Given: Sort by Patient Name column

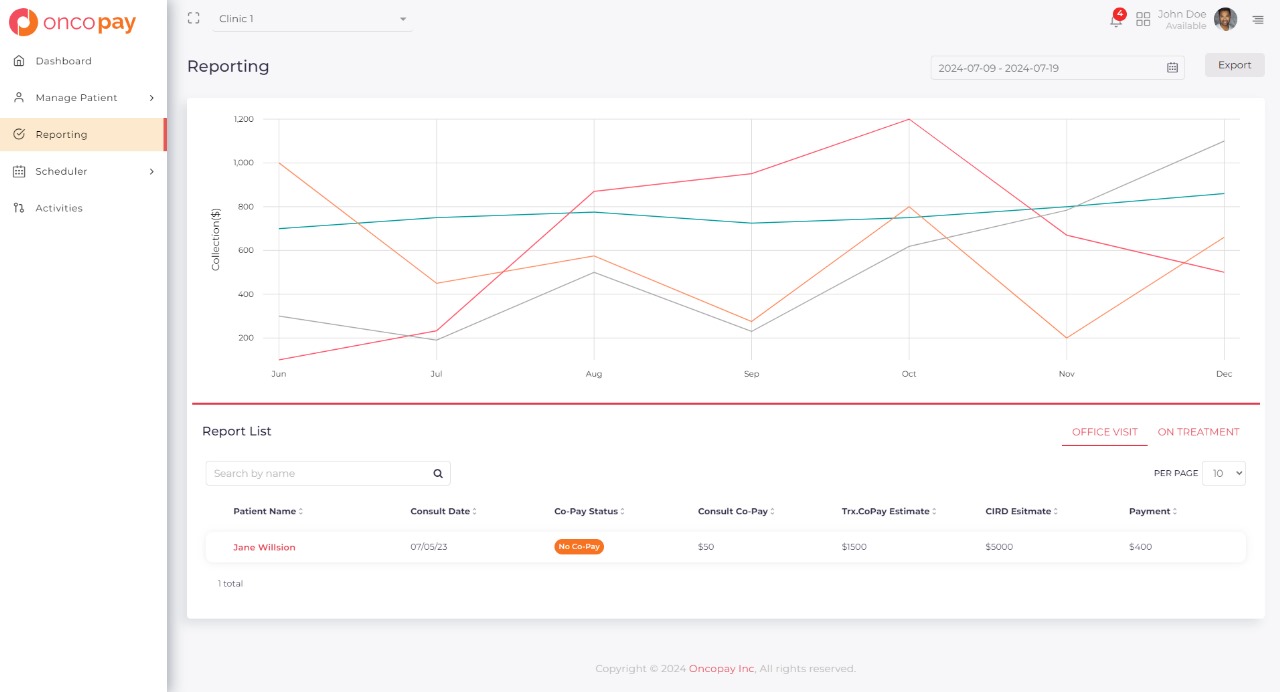Looking at the screenshot, I should pyautogui.click(x=268, y=511).
